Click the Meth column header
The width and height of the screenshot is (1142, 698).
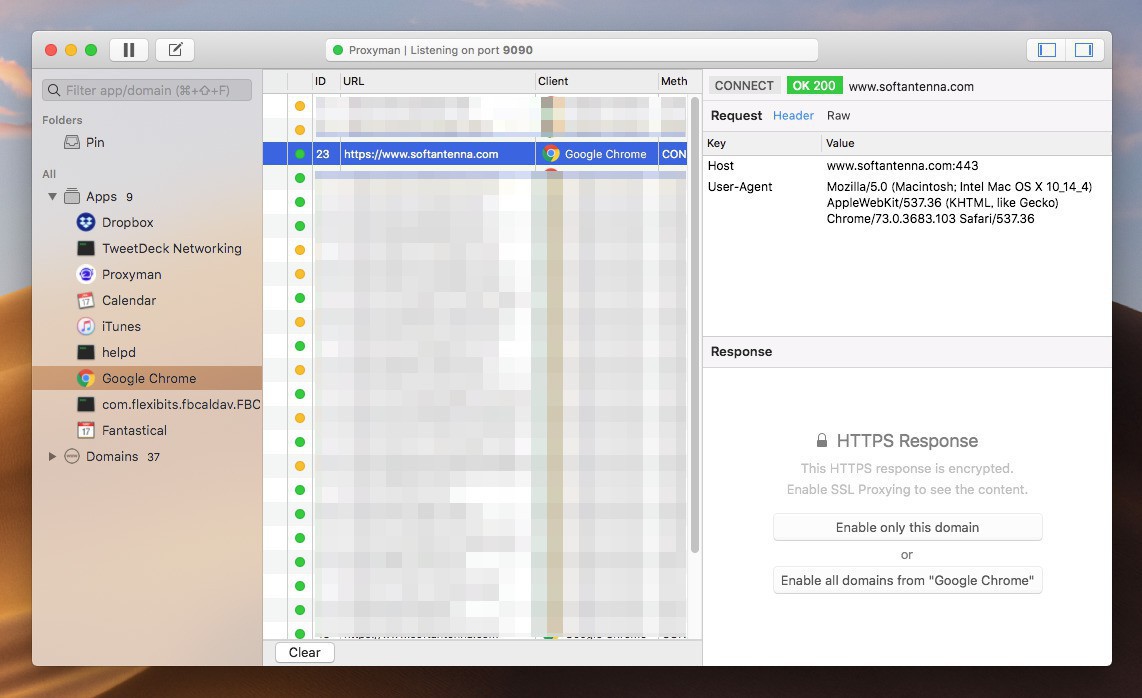674,81
